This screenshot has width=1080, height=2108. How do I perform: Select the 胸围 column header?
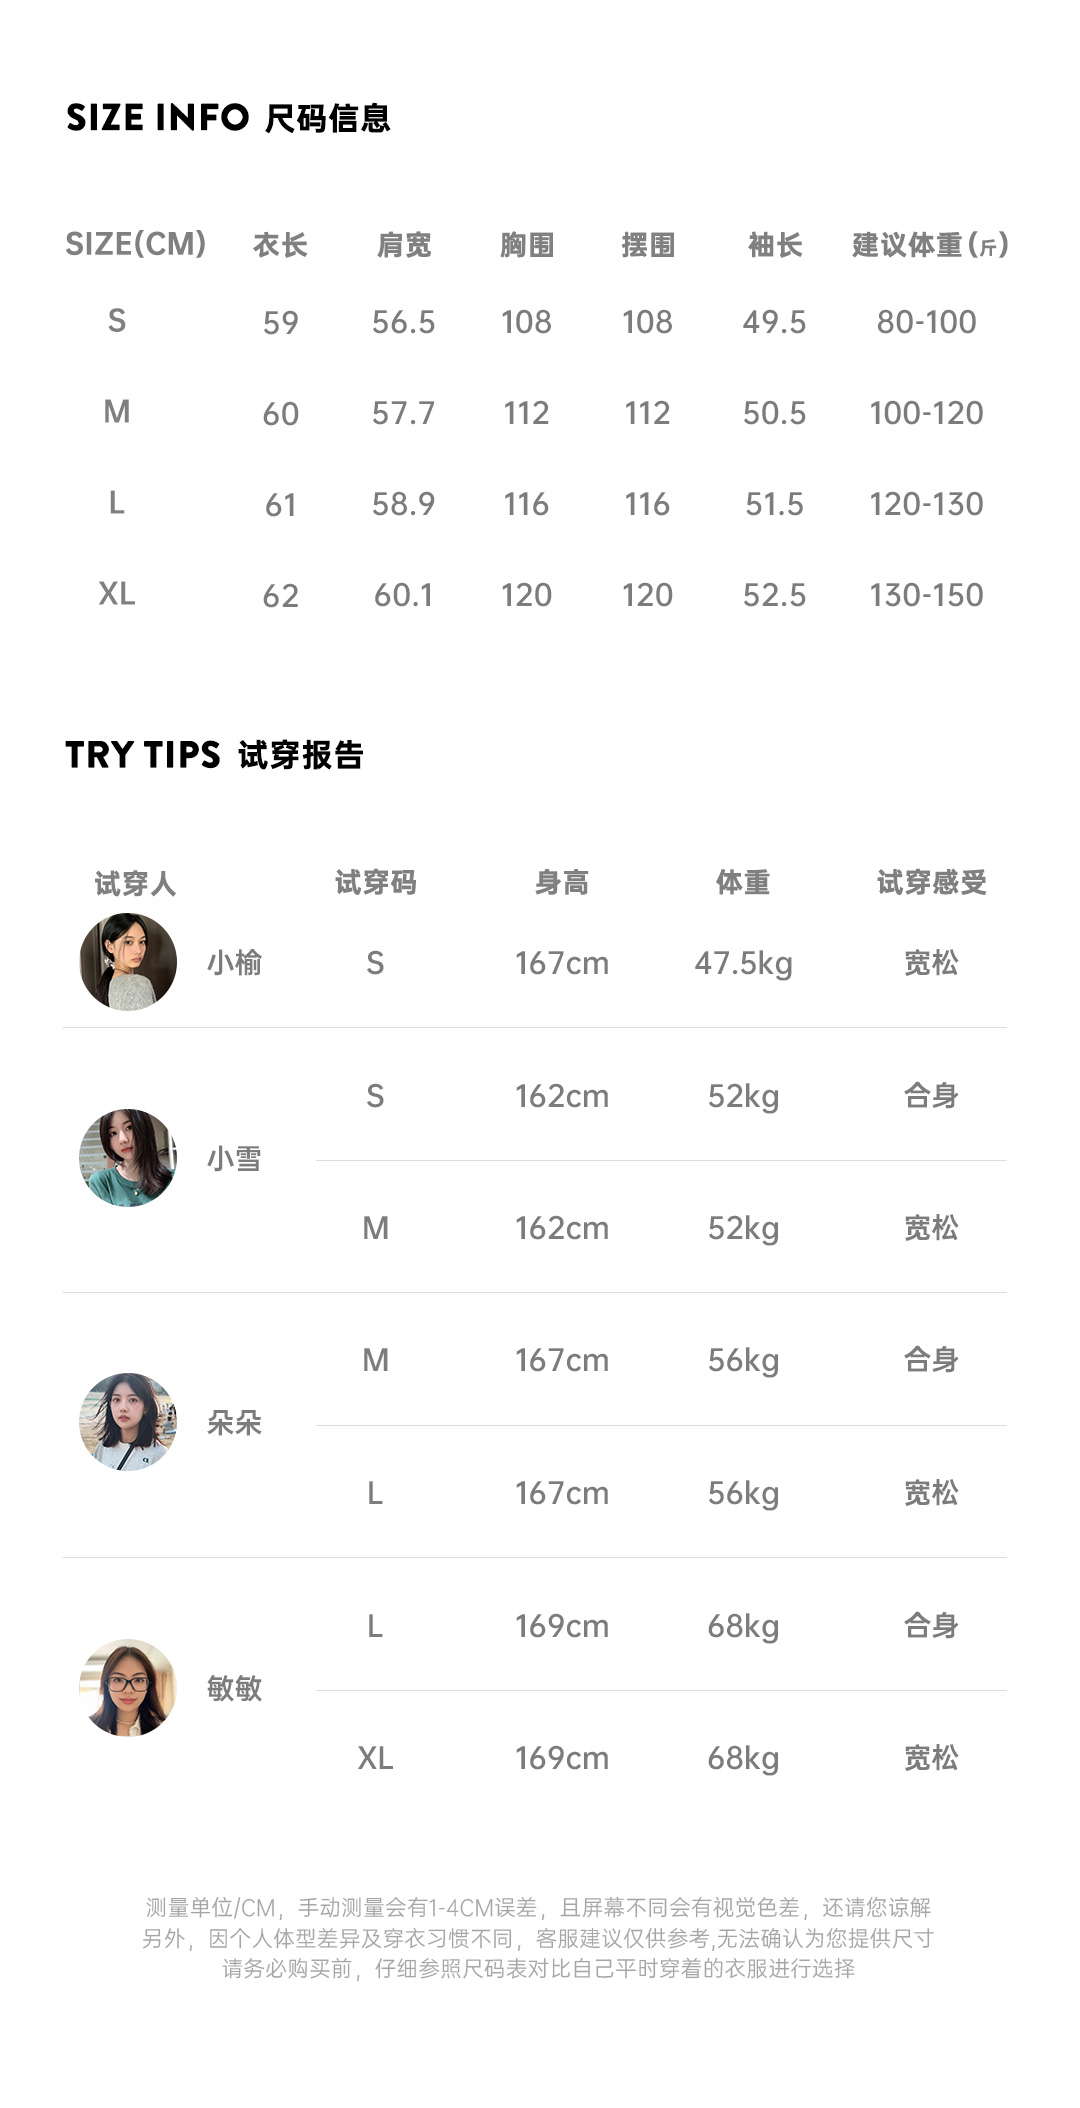click(x=527, y=245)
